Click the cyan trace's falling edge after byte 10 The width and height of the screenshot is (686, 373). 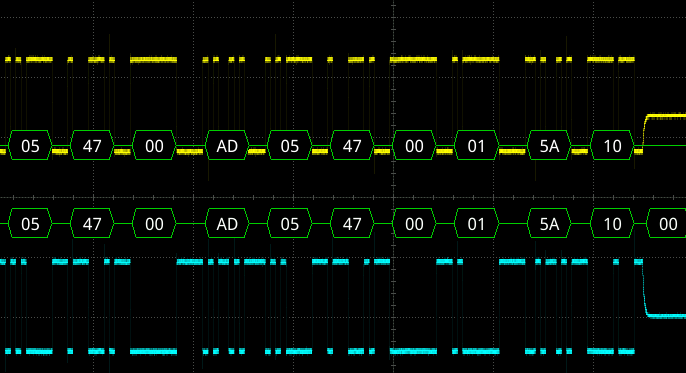point(644,289)
